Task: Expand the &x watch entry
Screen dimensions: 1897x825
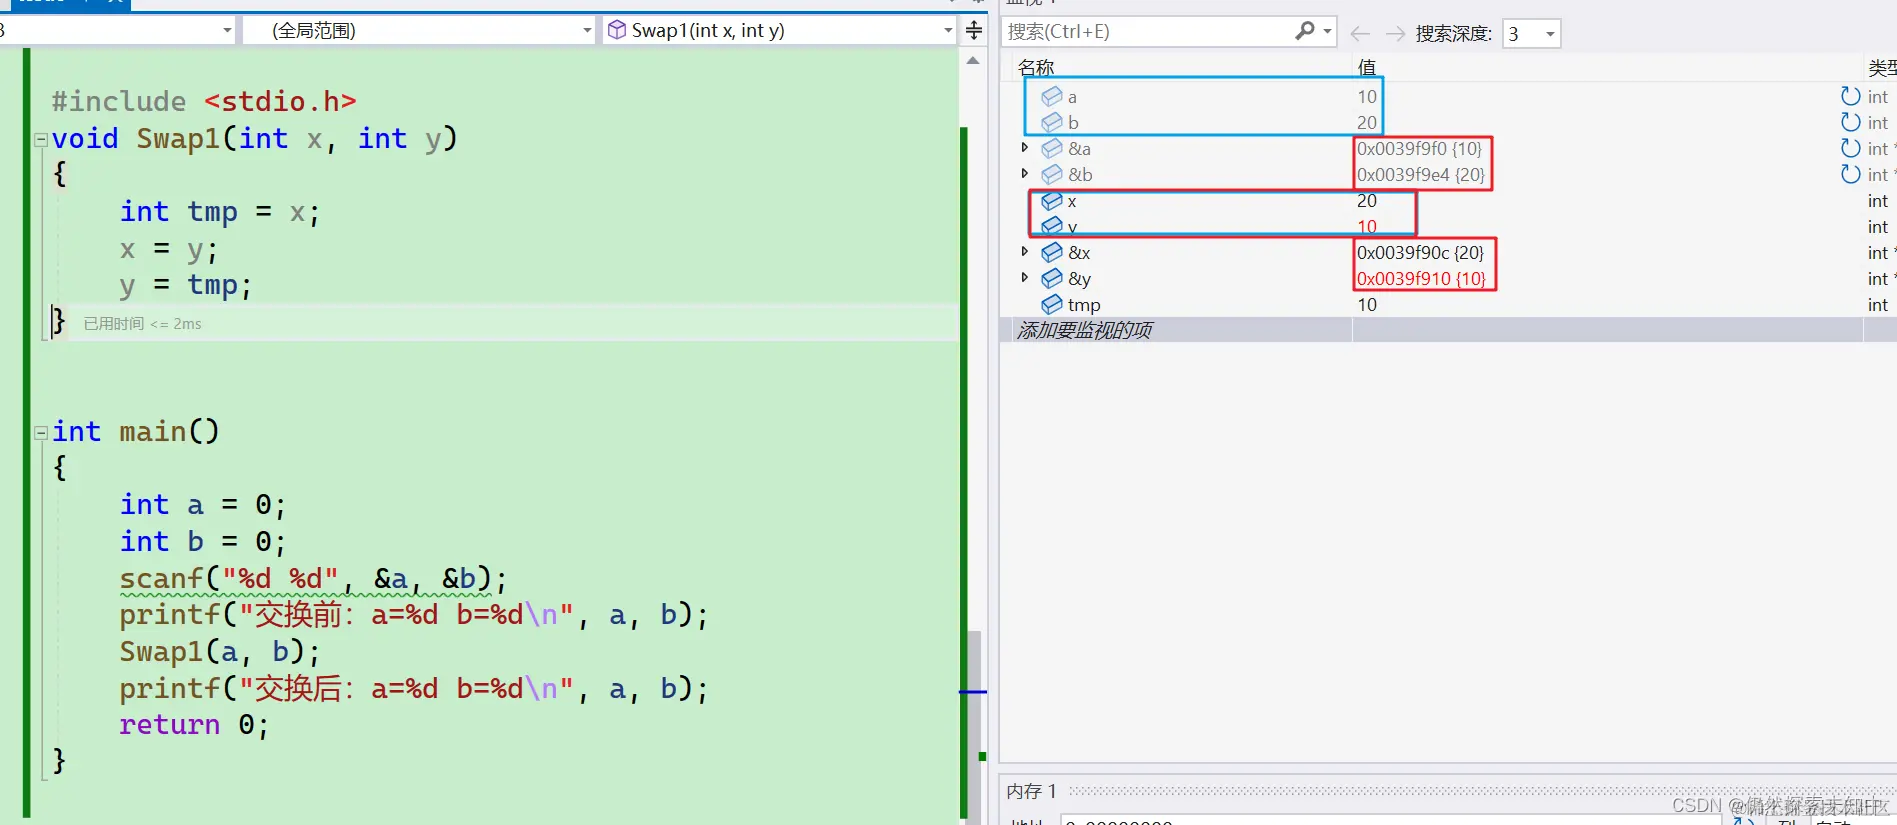Action: [x=1025, y=251]
